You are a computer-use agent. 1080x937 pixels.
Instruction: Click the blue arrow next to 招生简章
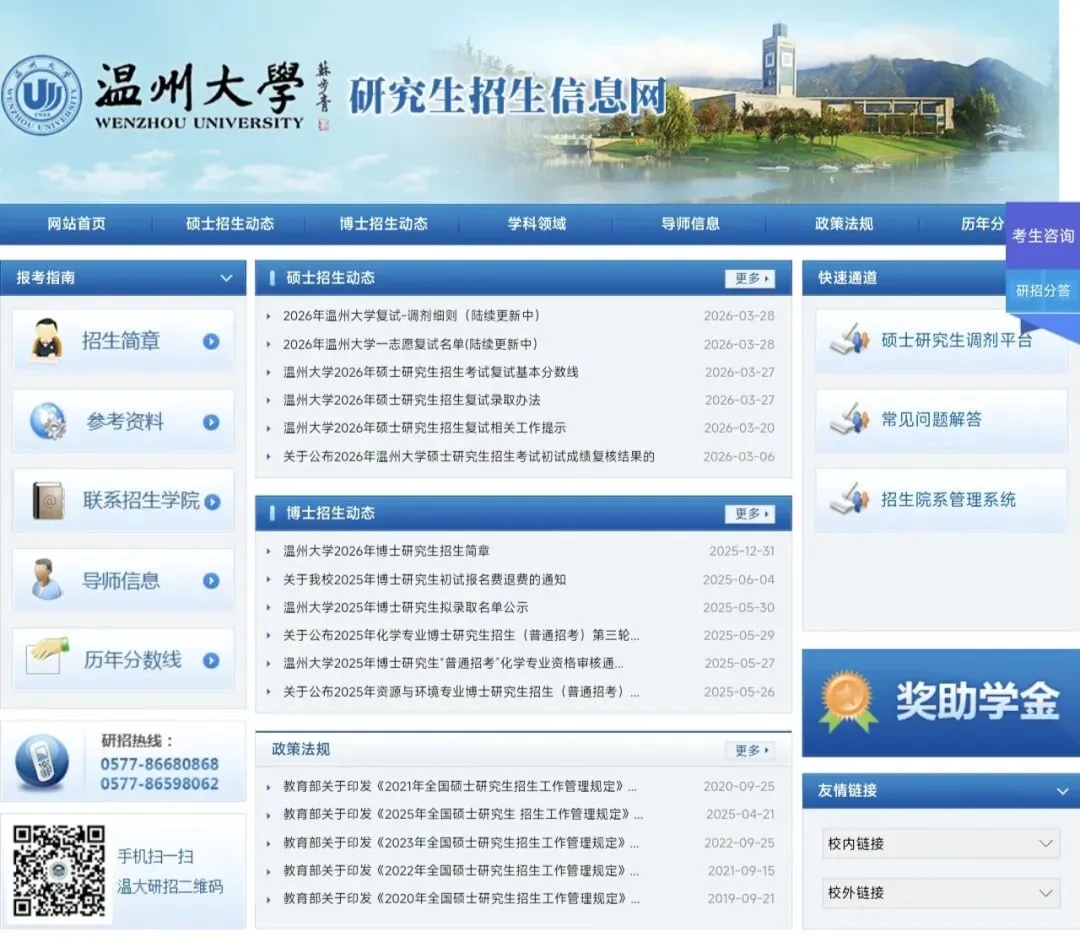tap(211, 341)
